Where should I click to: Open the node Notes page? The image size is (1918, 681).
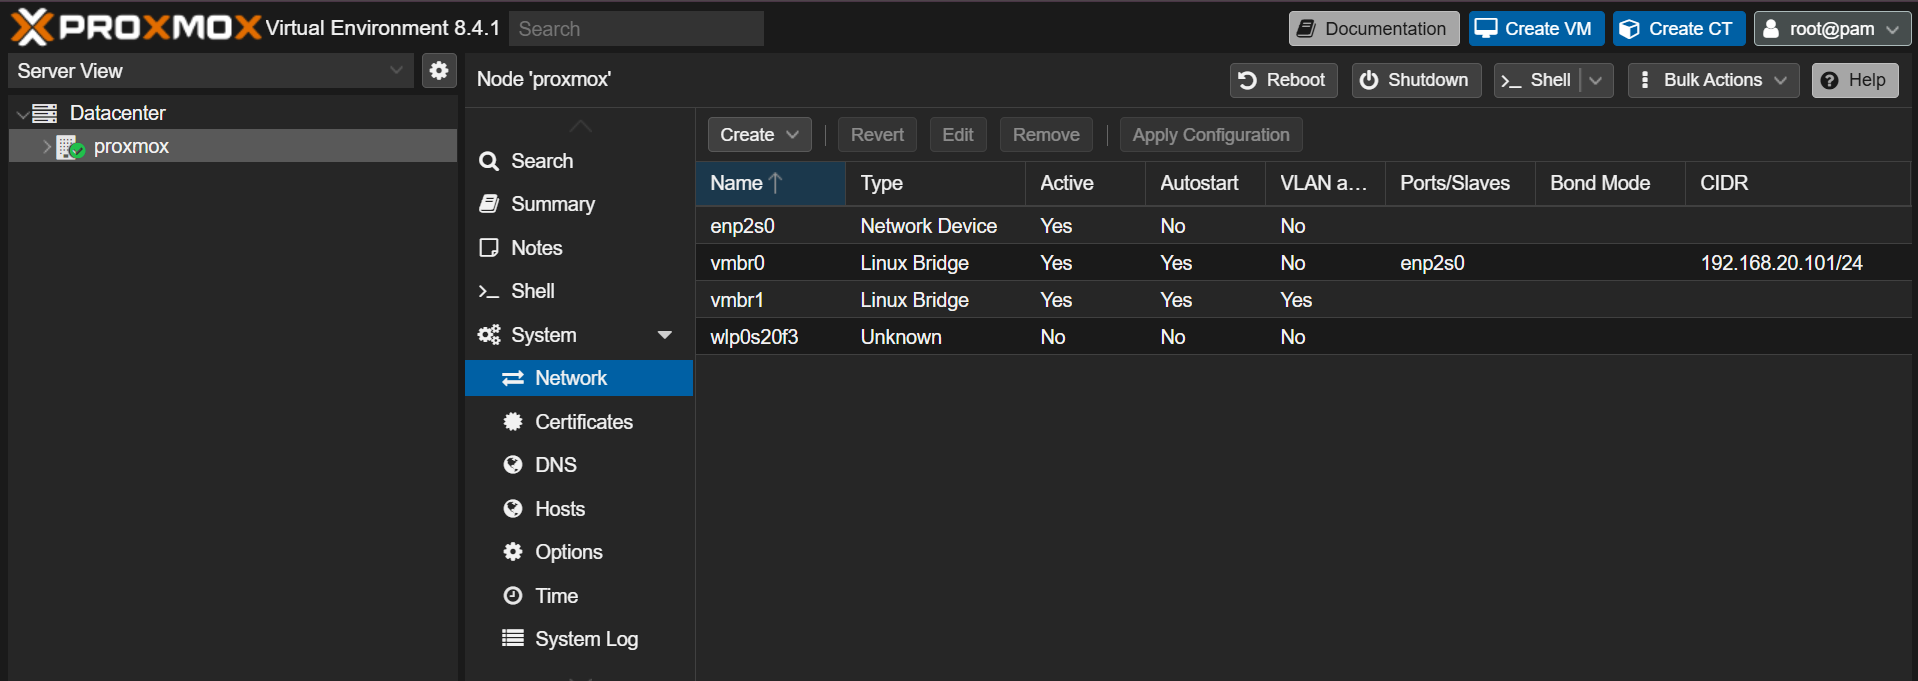pyautogui.click(x=536, y=248)
